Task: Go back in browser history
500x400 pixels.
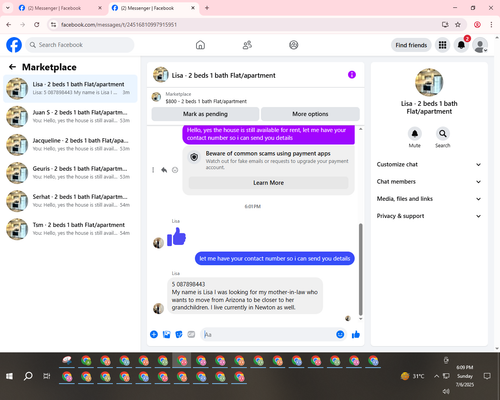Action: coord(9,25)
